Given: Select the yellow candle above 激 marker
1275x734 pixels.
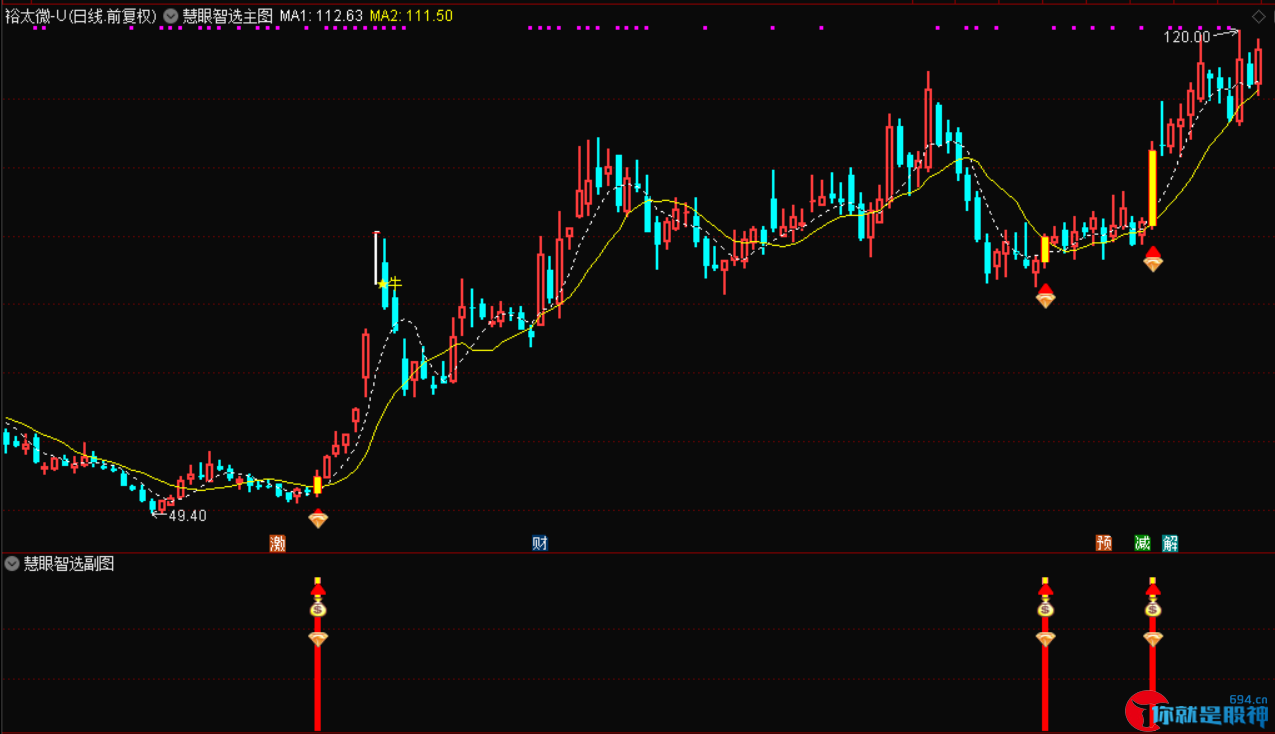Looking at the screenshot, I should point(318,485).
